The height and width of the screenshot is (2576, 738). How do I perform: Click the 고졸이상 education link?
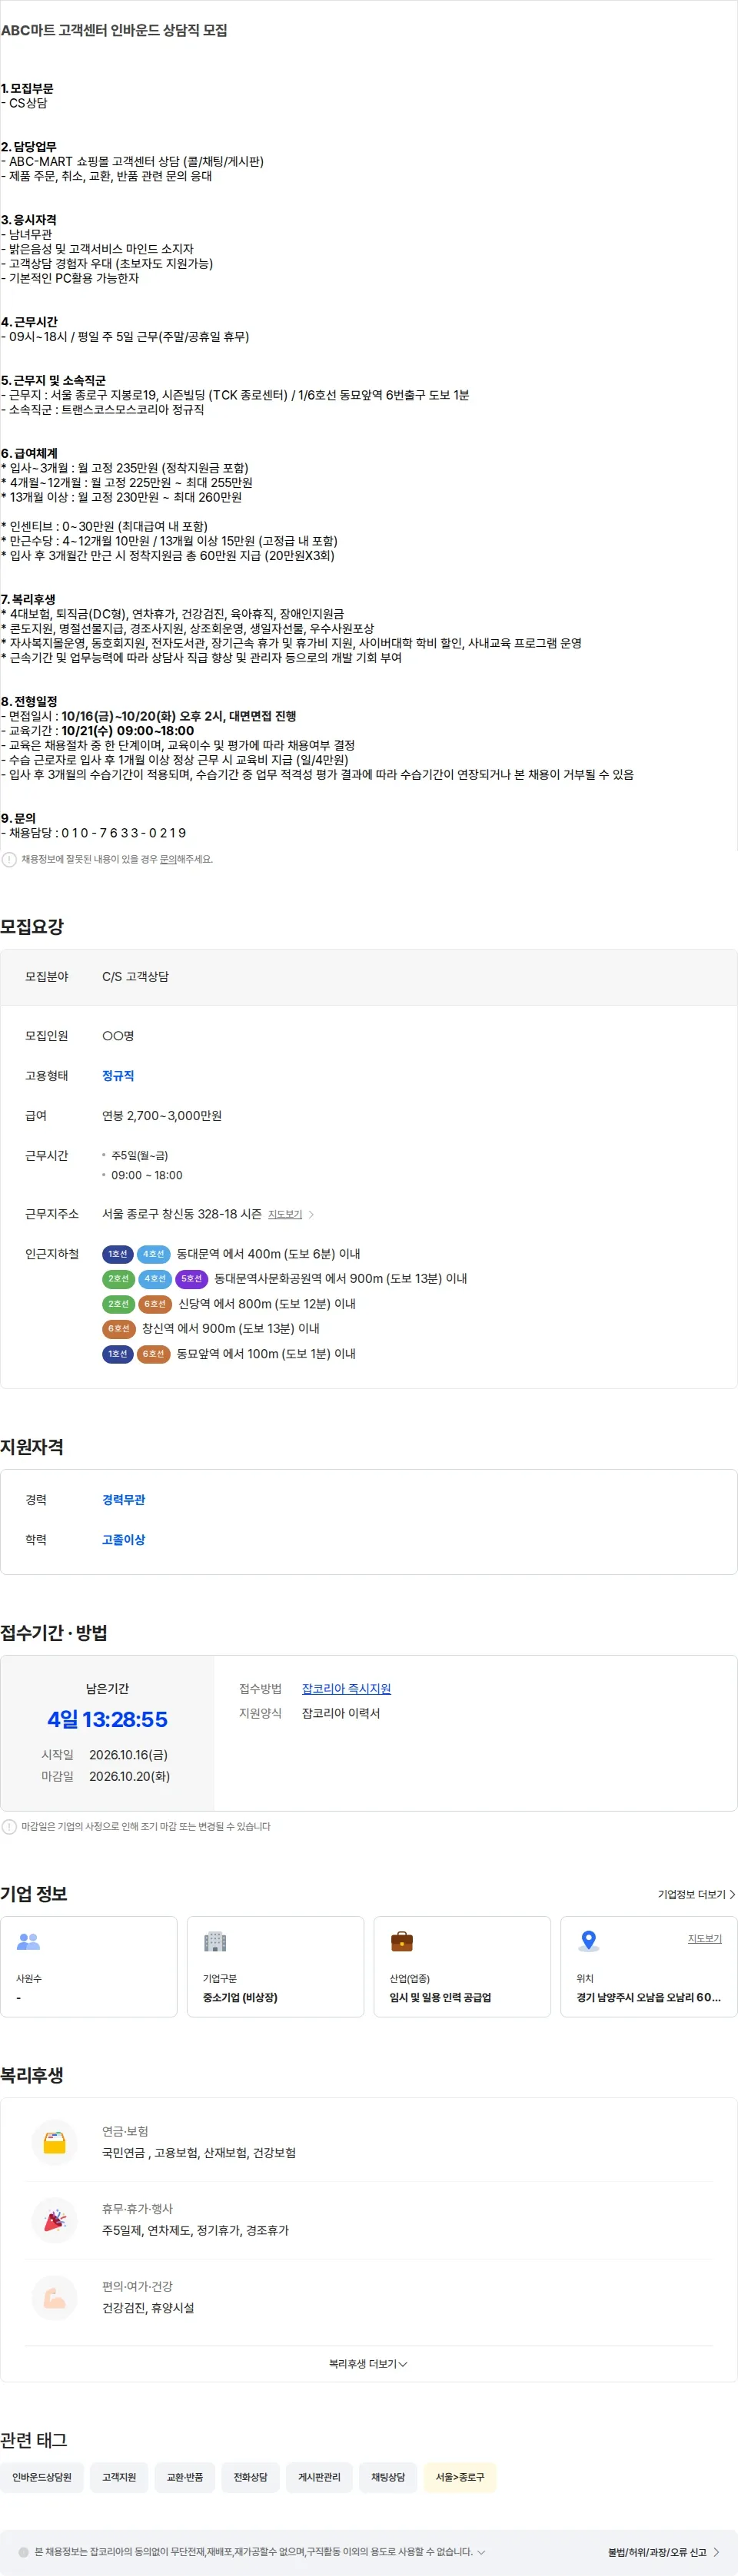(123, 1539)
